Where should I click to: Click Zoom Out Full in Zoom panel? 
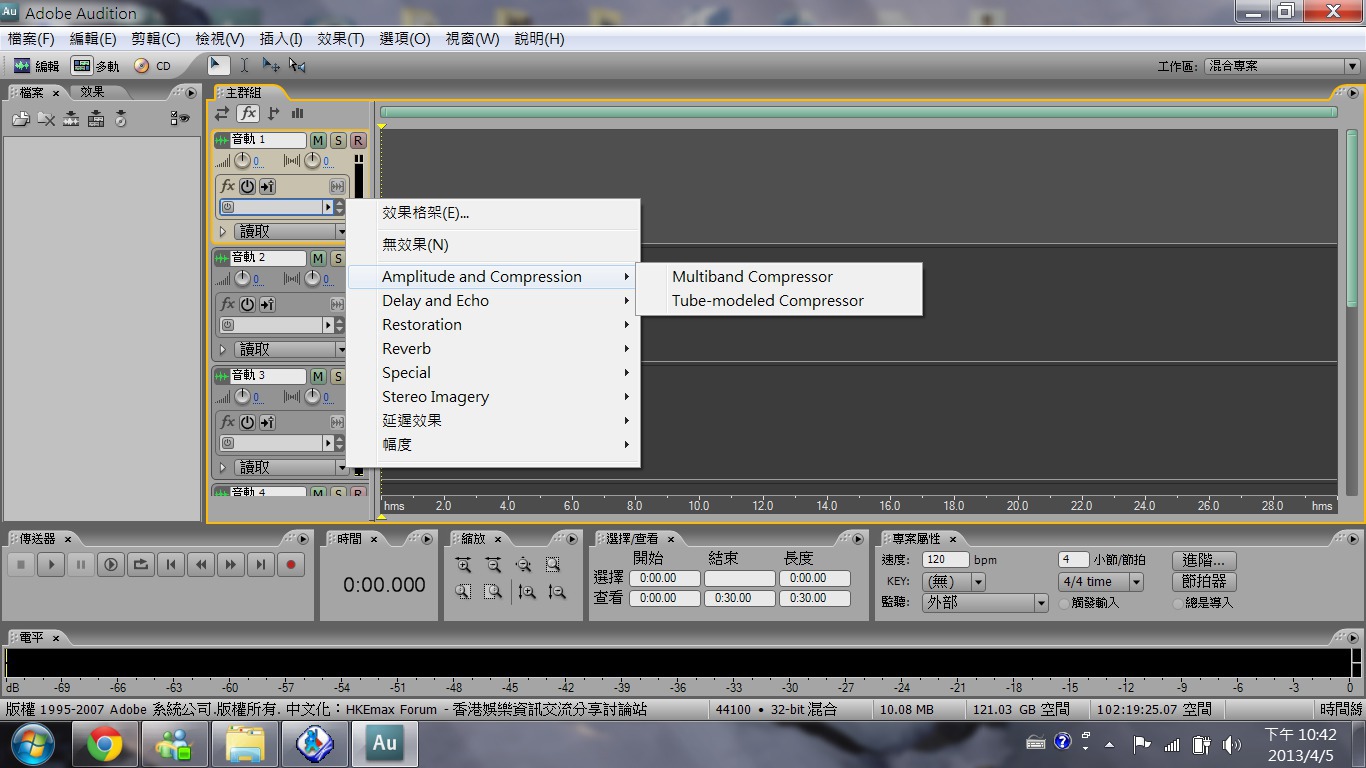click(x=523, y=565)
